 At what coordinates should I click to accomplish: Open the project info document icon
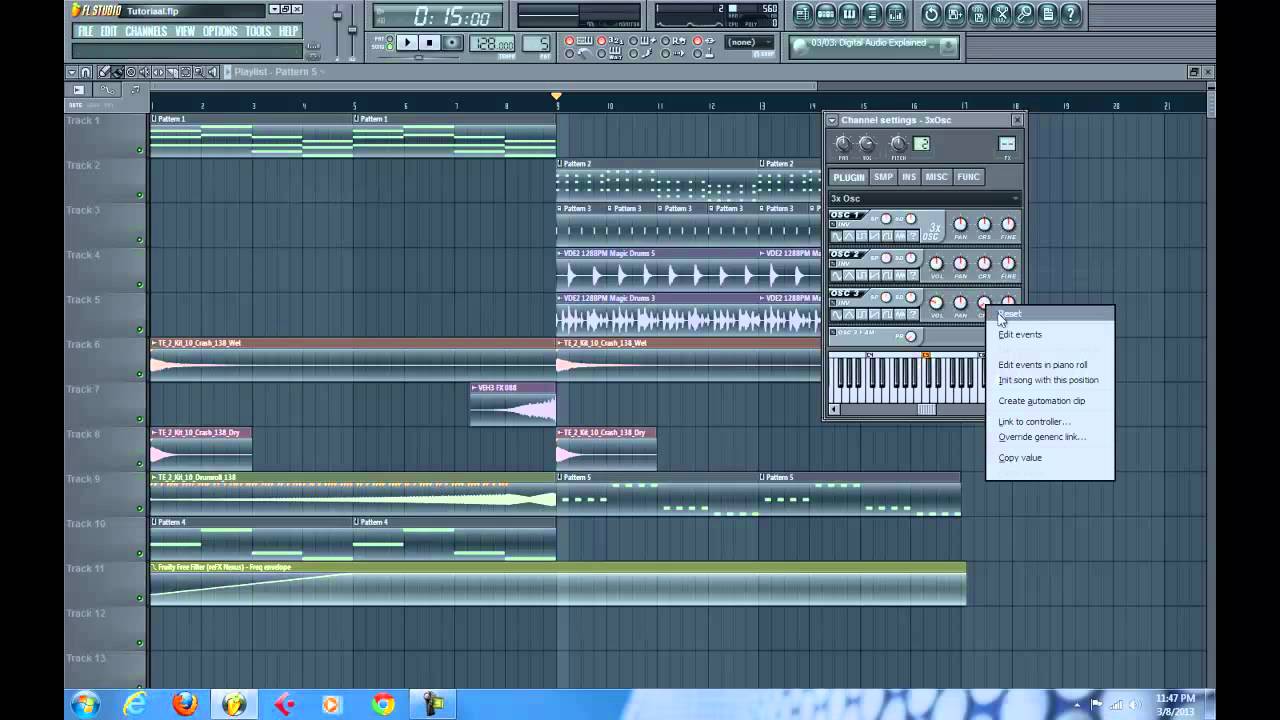(x=1047, y=14)
